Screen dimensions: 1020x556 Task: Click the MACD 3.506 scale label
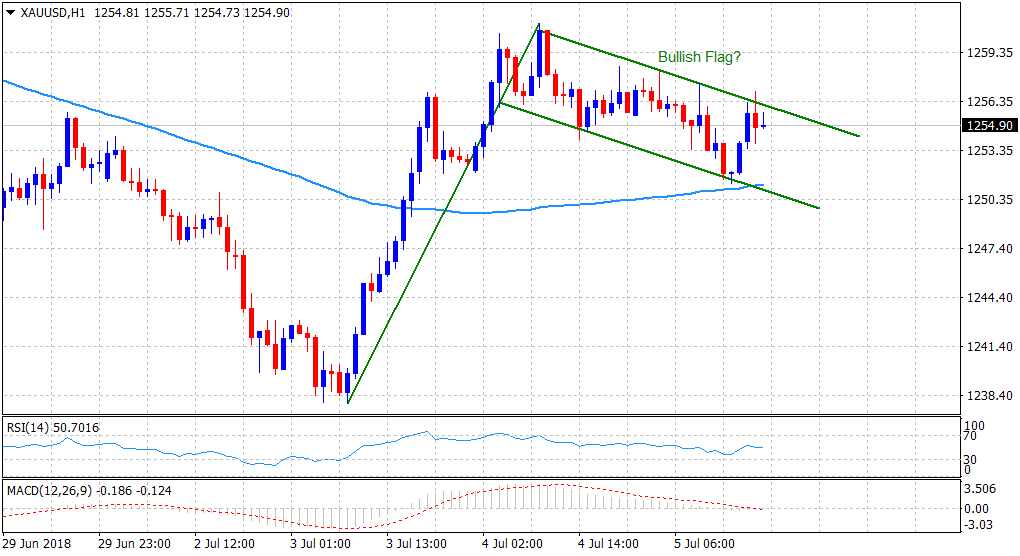(x=981, y=491)
